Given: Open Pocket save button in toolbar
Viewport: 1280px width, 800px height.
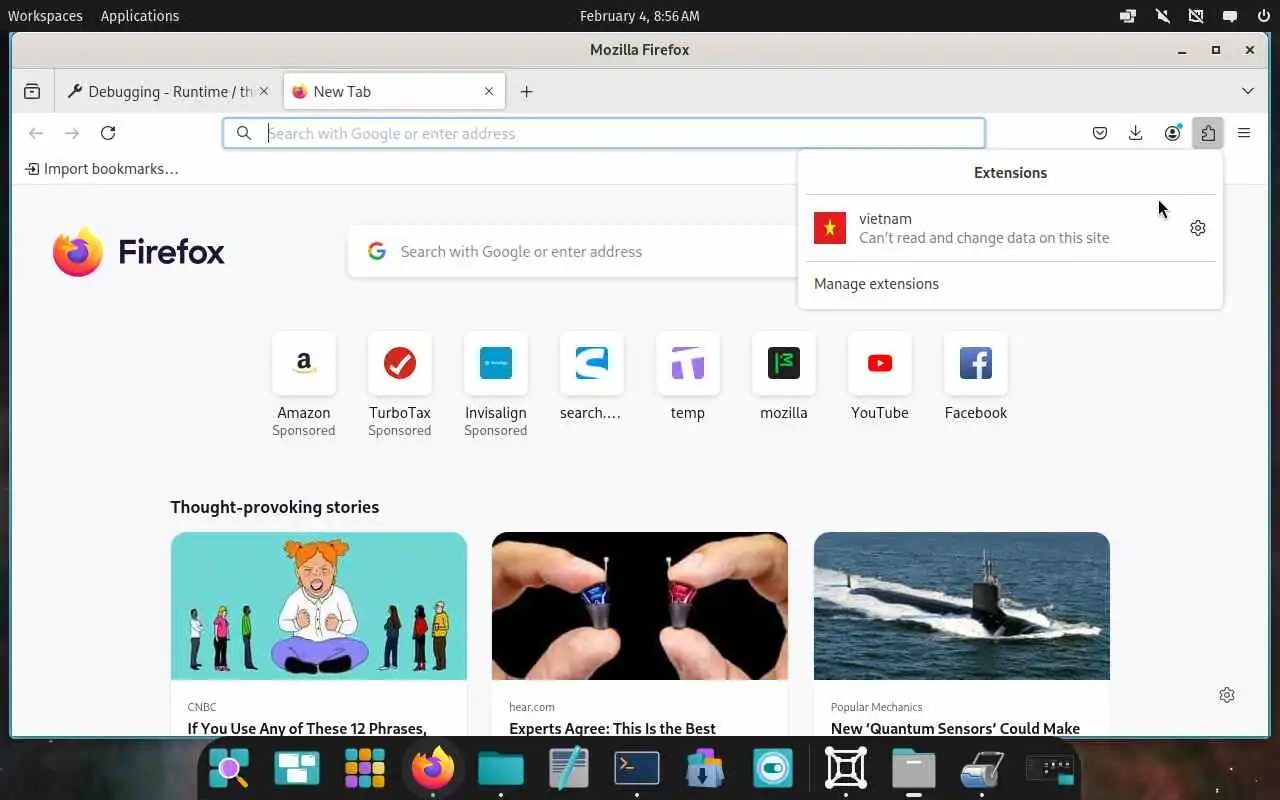Looking at the screenshot, I should click(x=1100, y=133).
